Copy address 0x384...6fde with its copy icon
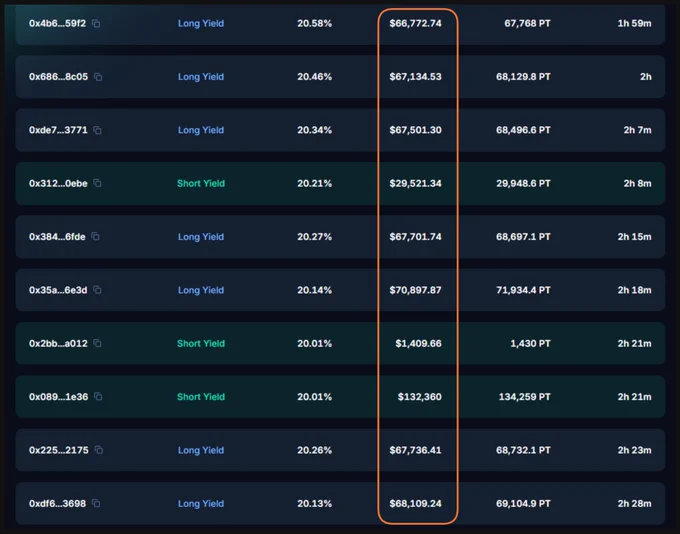The height and width of the screenshot is (534, 680). coord(95,236)
